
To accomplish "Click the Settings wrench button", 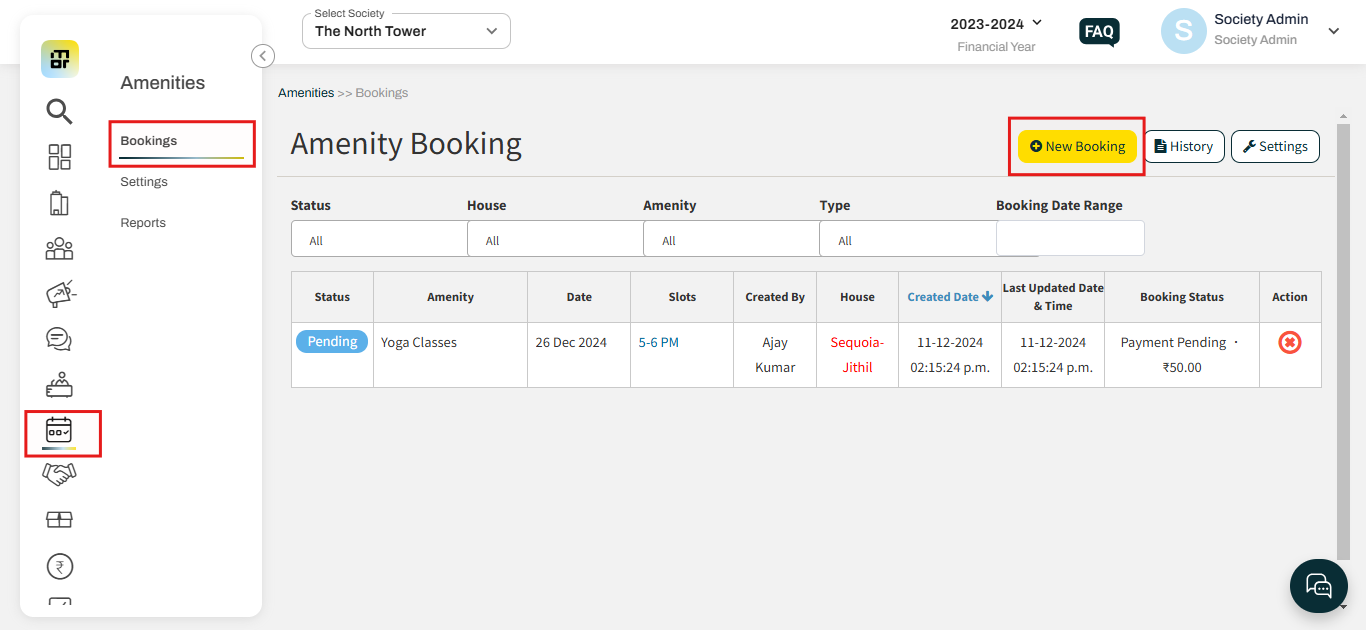I will [1275, 146].
